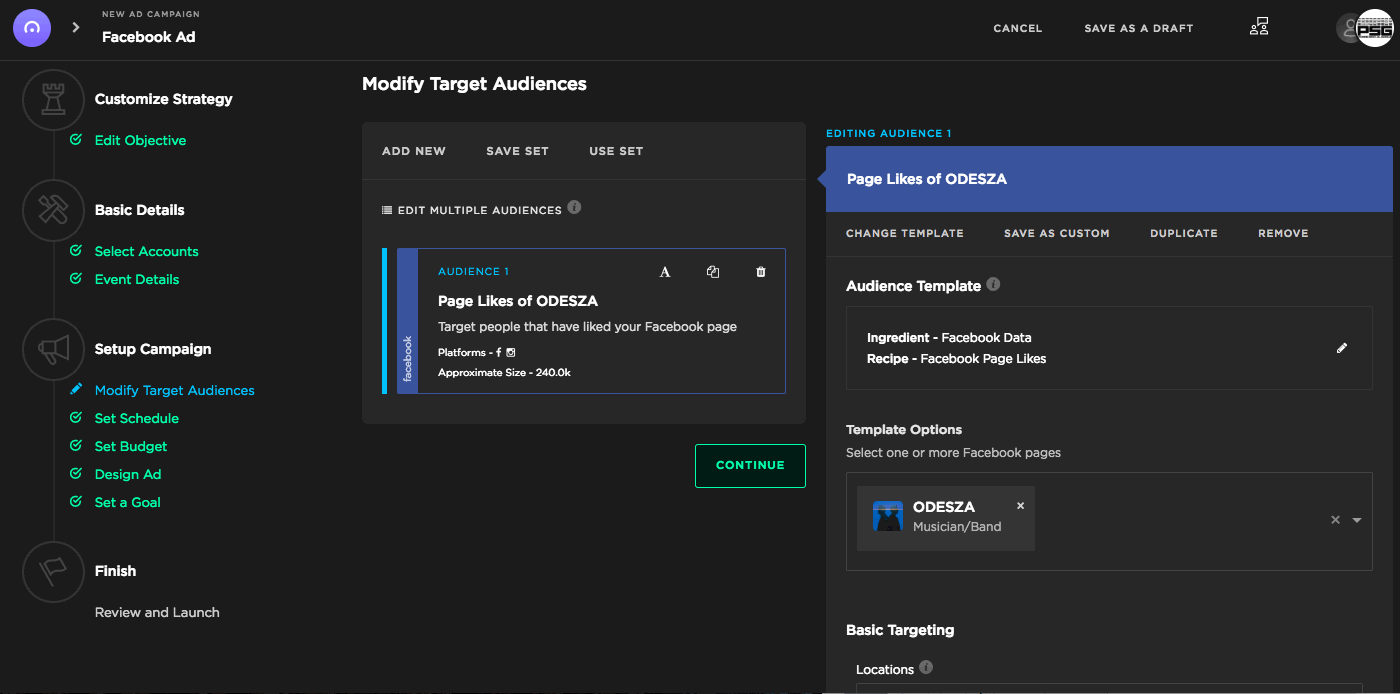Click the check icon beside Set Budget

click(76, 446)
